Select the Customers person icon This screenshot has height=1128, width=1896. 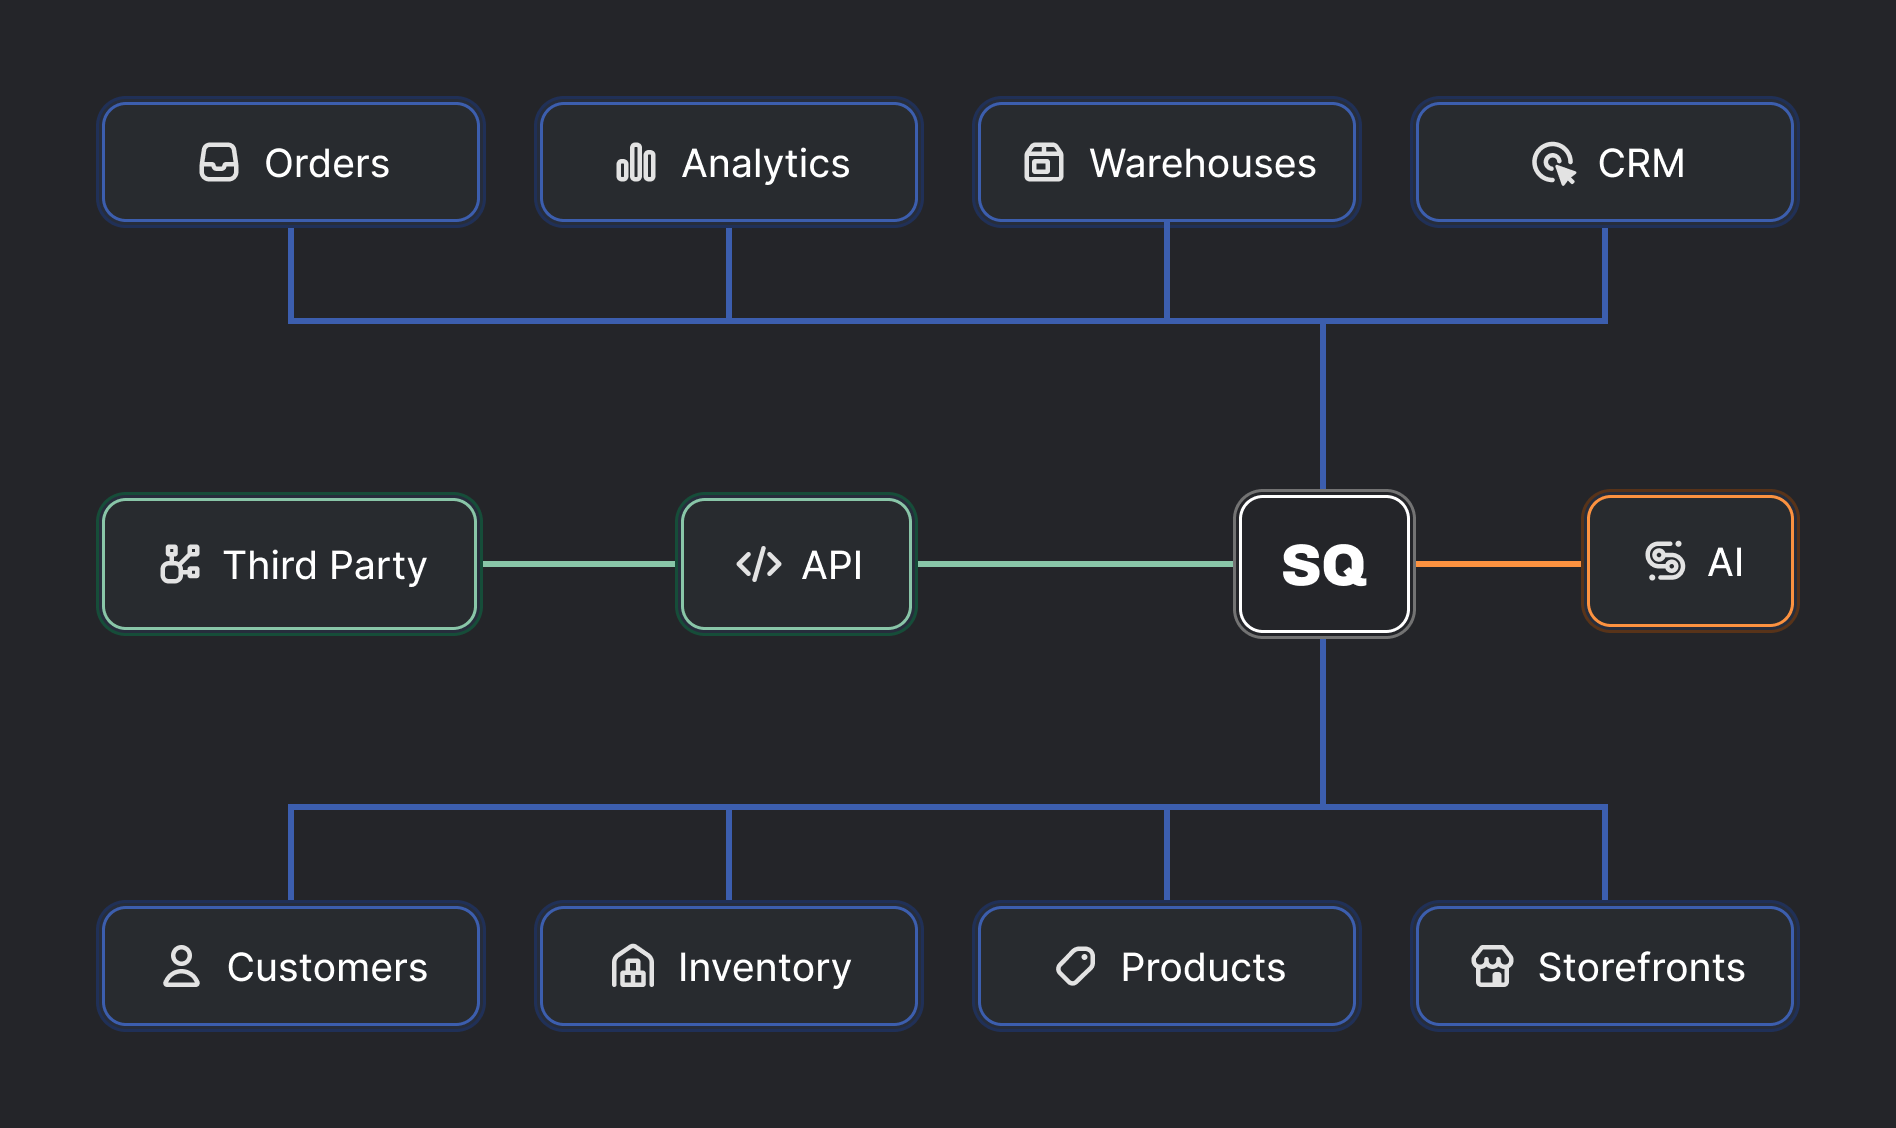[182, 966]
